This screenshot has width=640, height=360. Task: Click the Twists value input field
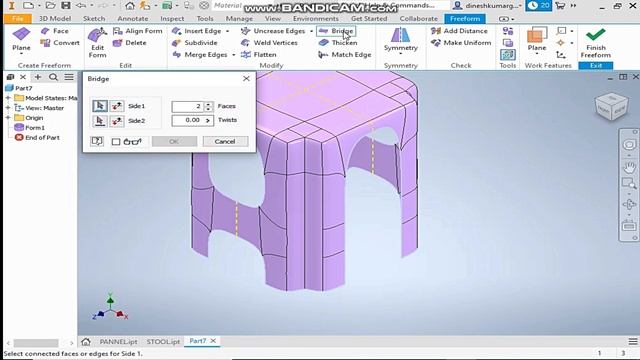tap(188, 120)
